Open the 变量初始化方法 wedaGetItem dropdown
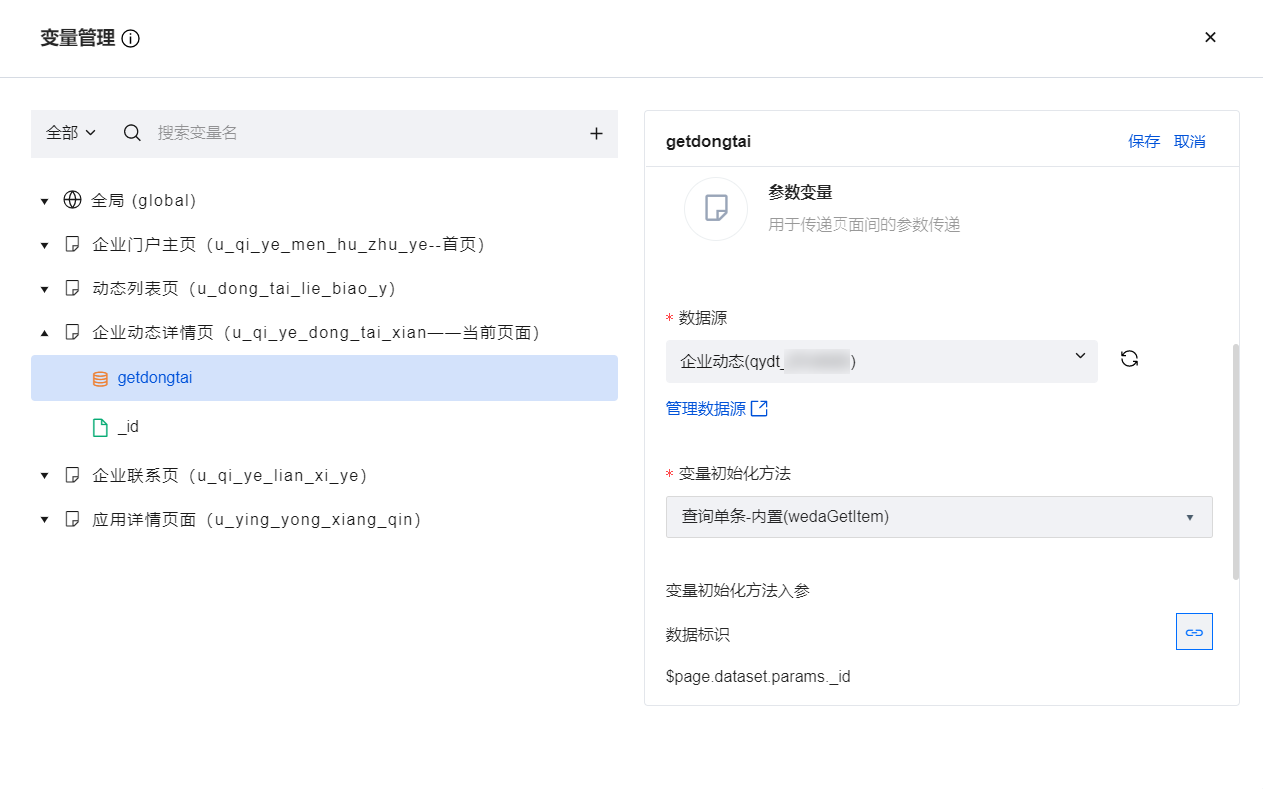Screen dimensions: 1263x789 point(939,517)
